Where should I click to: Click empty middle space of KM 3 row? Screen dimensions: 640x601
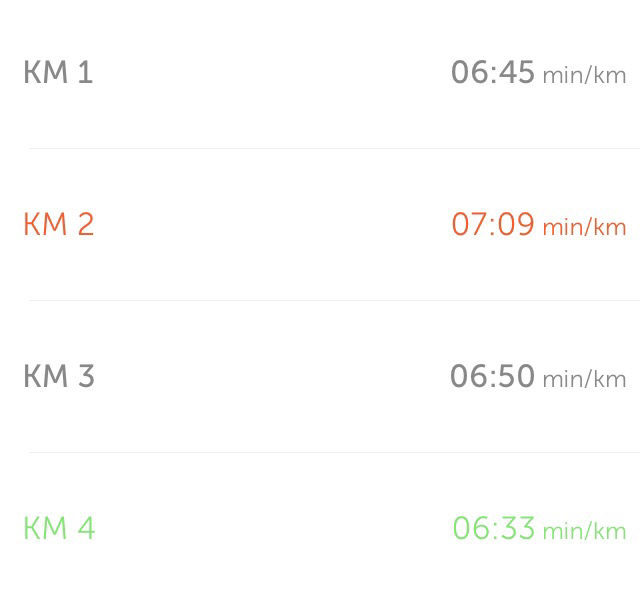click(270, 376)
